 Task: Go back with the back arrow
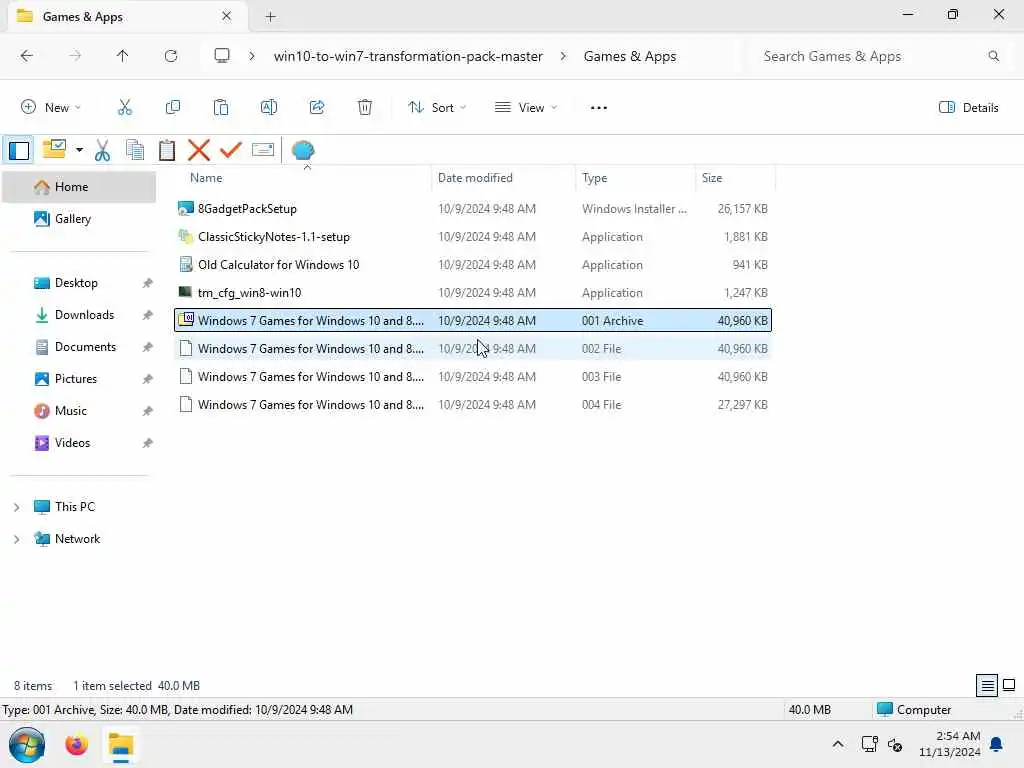coord(27,56)
